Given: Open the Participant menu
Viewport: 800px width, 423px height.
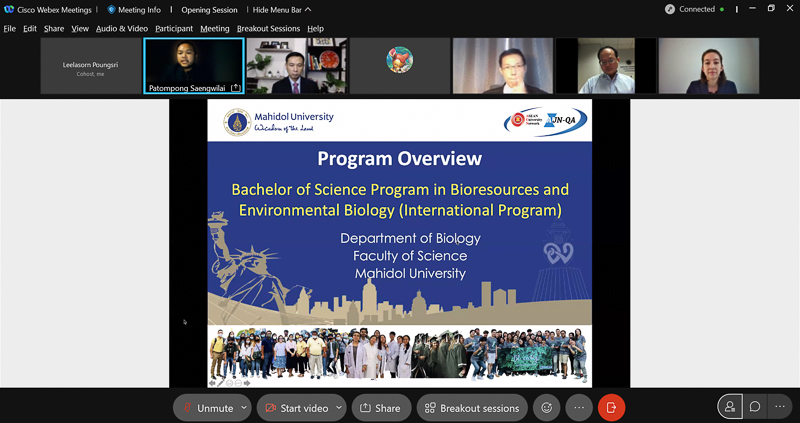Looking at the screenshot, I should coord(174,29).
